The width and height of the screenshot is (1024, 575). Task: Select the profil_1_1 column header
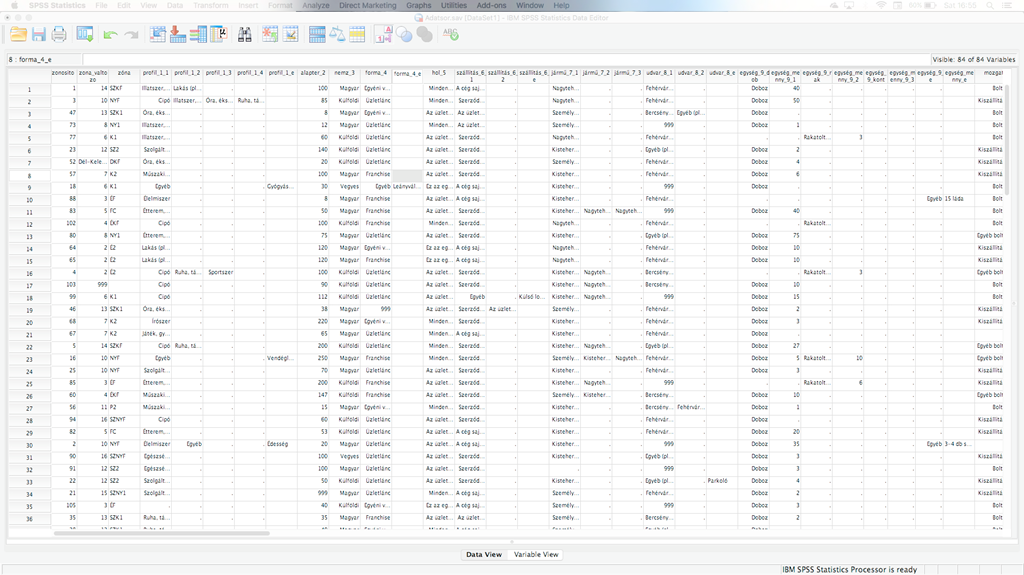(x=155, y=76)
